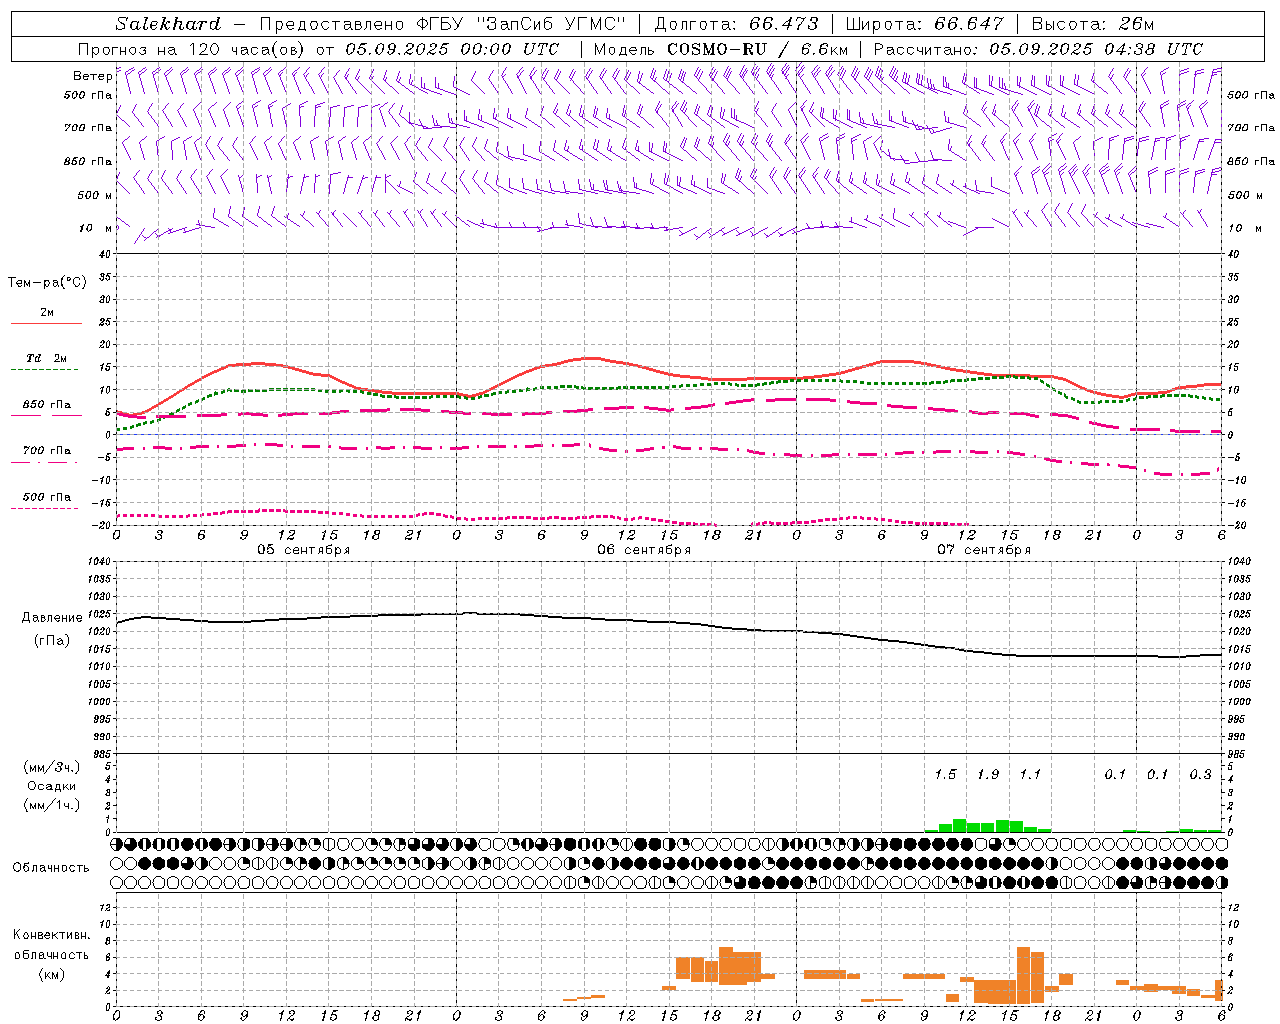1280x1024 pixels.
Task: Click the 'Давление' pressure panel label
Action: pos(52,618)
